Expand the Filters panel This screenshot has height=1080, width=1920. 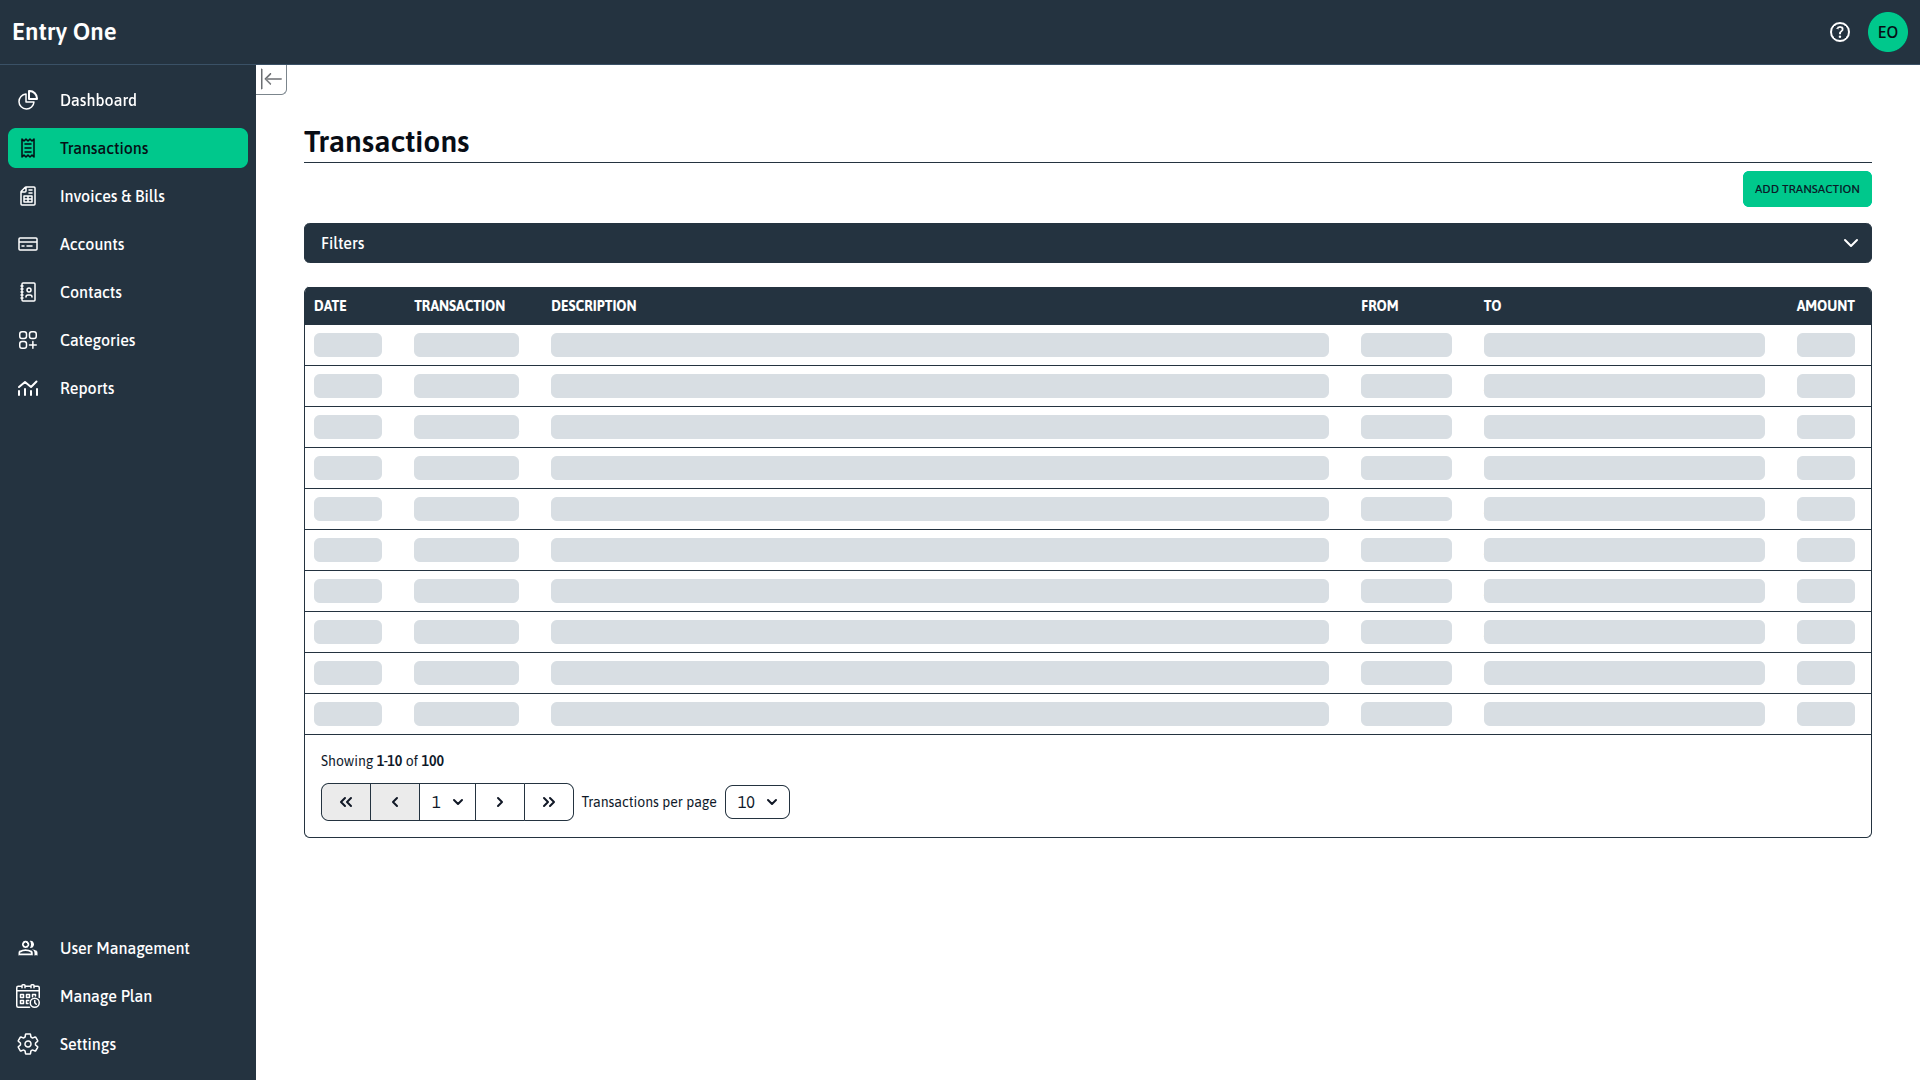pyautogui.click(x=1850, y=243)
